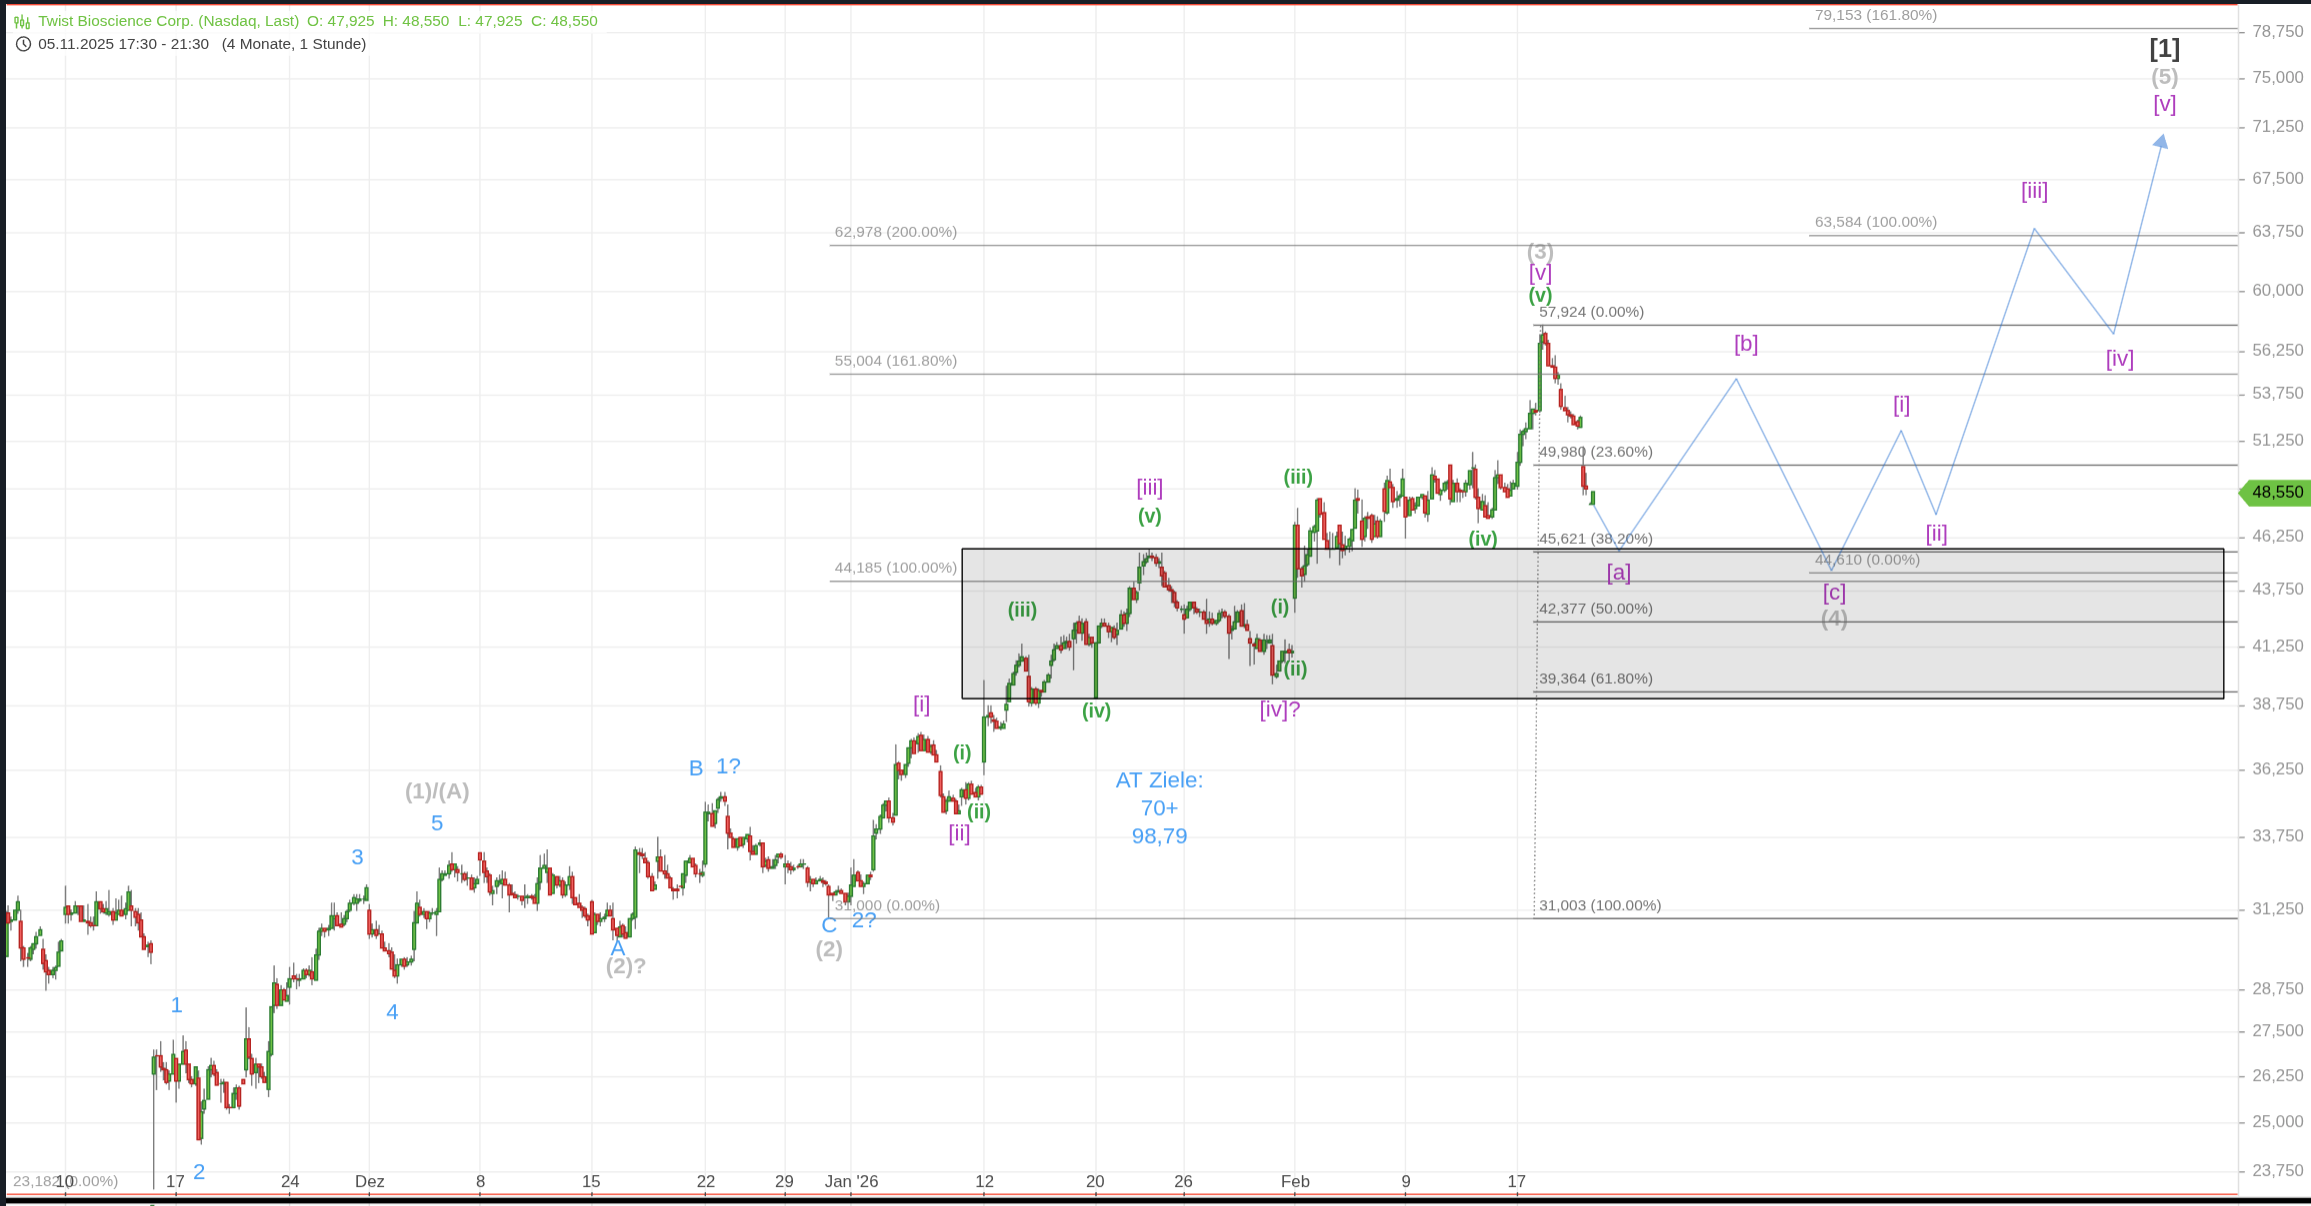This screenshot has width=2311, height=1206.
Task: Select the 55,004 (161.80%) Fibonacci line label
Action: (895, 361)
